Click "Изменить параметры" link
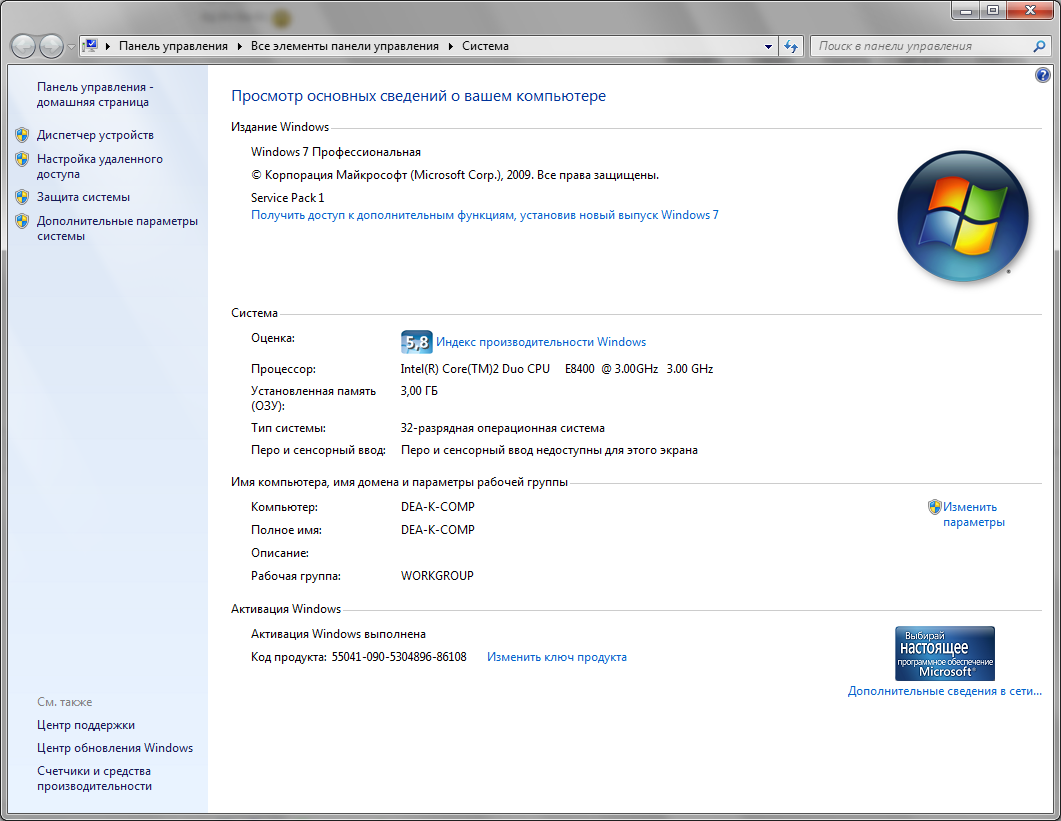The image size is (1061, 821). pyautogui.click(x=972, y=514)
